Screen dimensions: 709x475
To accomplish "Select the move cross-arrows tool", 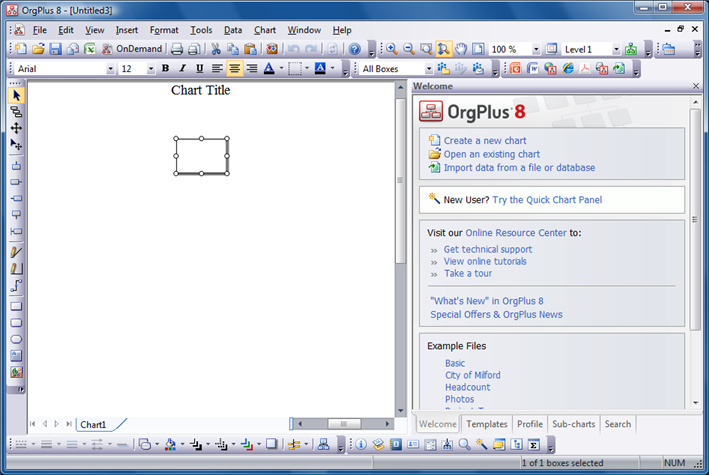I will [x=16, y=128].
